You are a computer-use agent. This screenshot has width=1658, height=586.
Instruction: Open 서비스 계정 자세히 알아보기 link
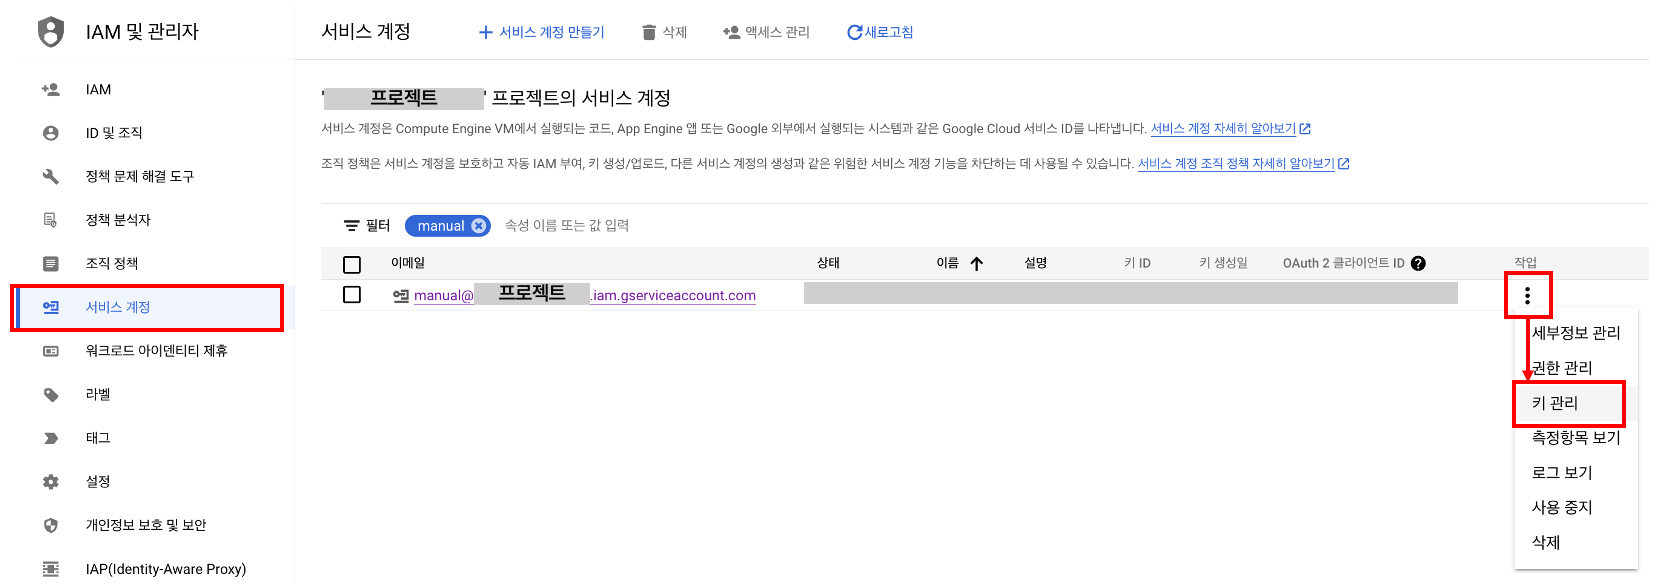pyautogui.click(x=1223, y=129)
